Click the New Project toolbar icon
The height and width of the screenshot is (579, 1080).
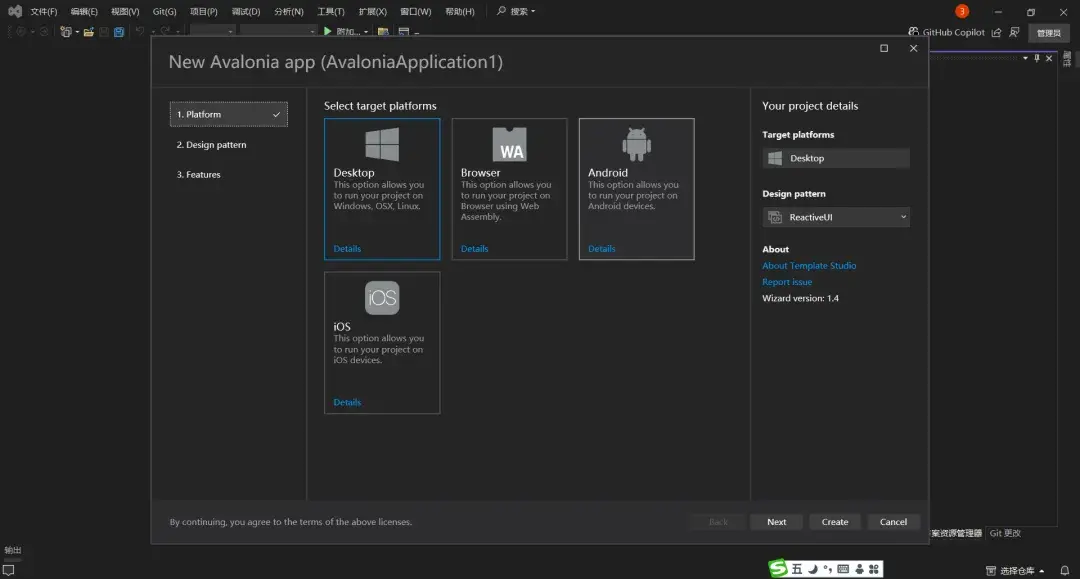[66, 32]
